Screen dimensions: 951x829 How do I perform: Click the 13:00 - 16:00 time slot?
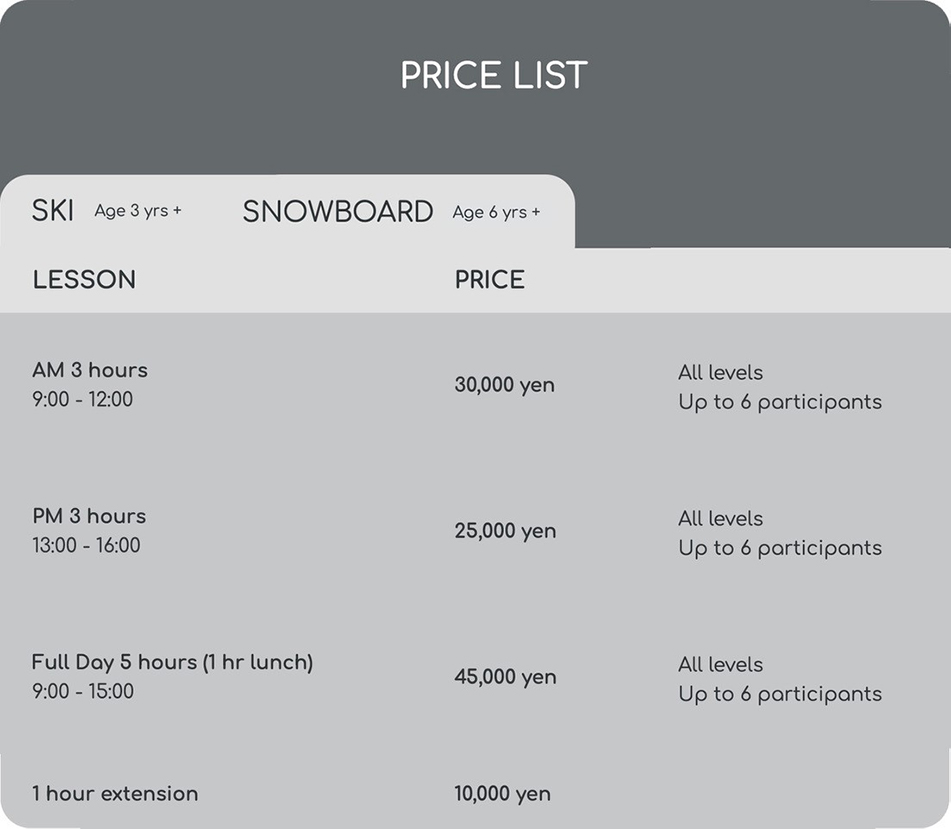pos(86,545)
